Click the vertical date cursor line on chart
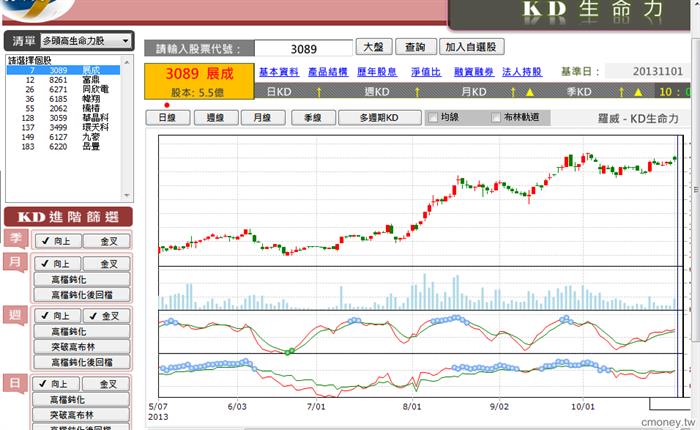700x430 pixels. click(x=678, y=266)
